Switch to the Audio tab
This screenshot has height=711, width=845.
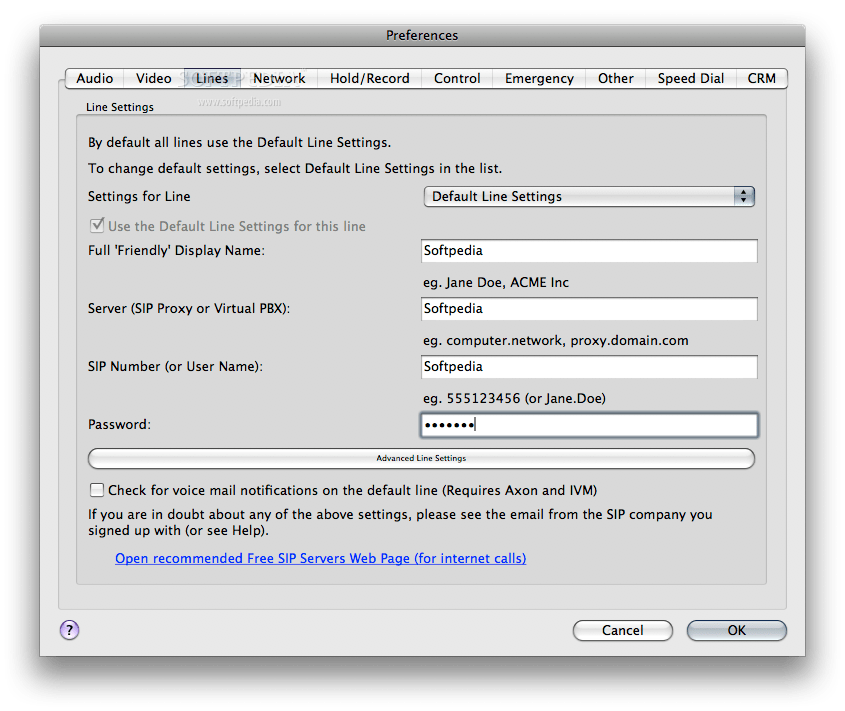click(94, 78)
